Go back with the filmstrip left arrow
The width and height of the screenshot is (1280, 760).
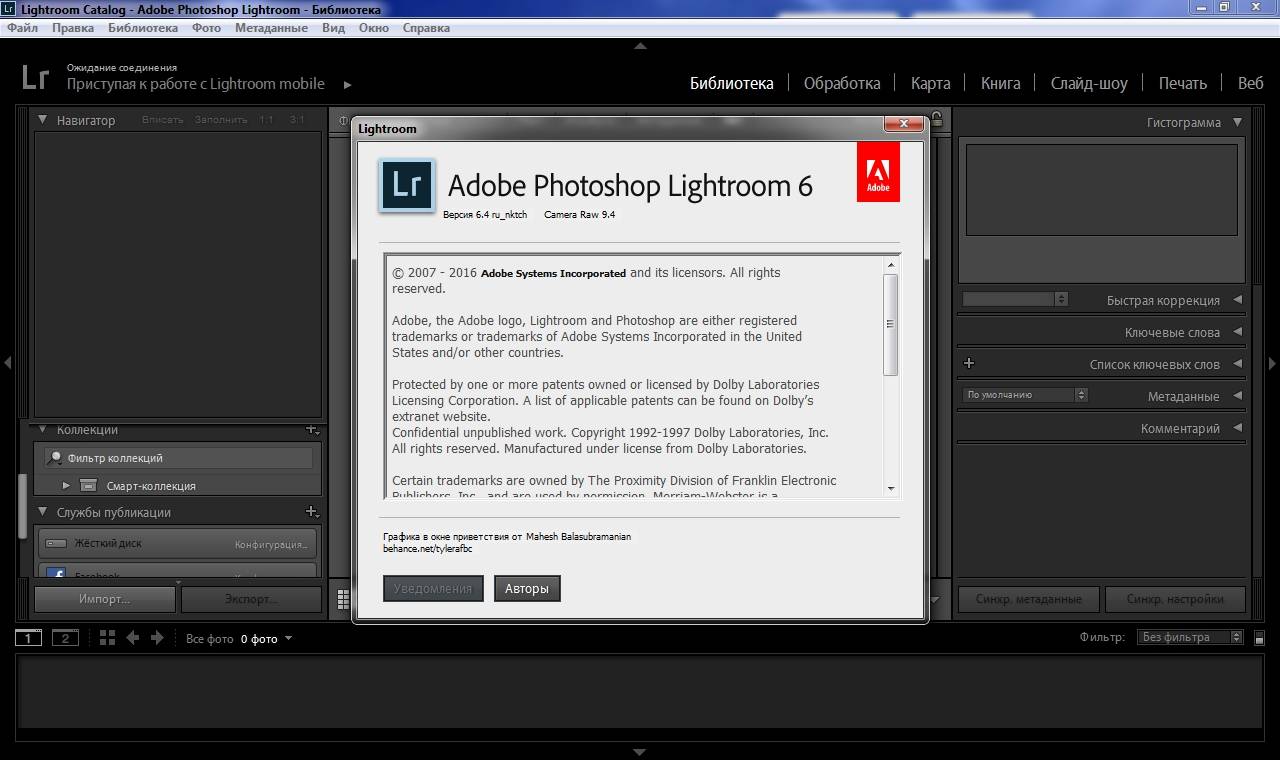pyautogui.click(x=132, y=638)
